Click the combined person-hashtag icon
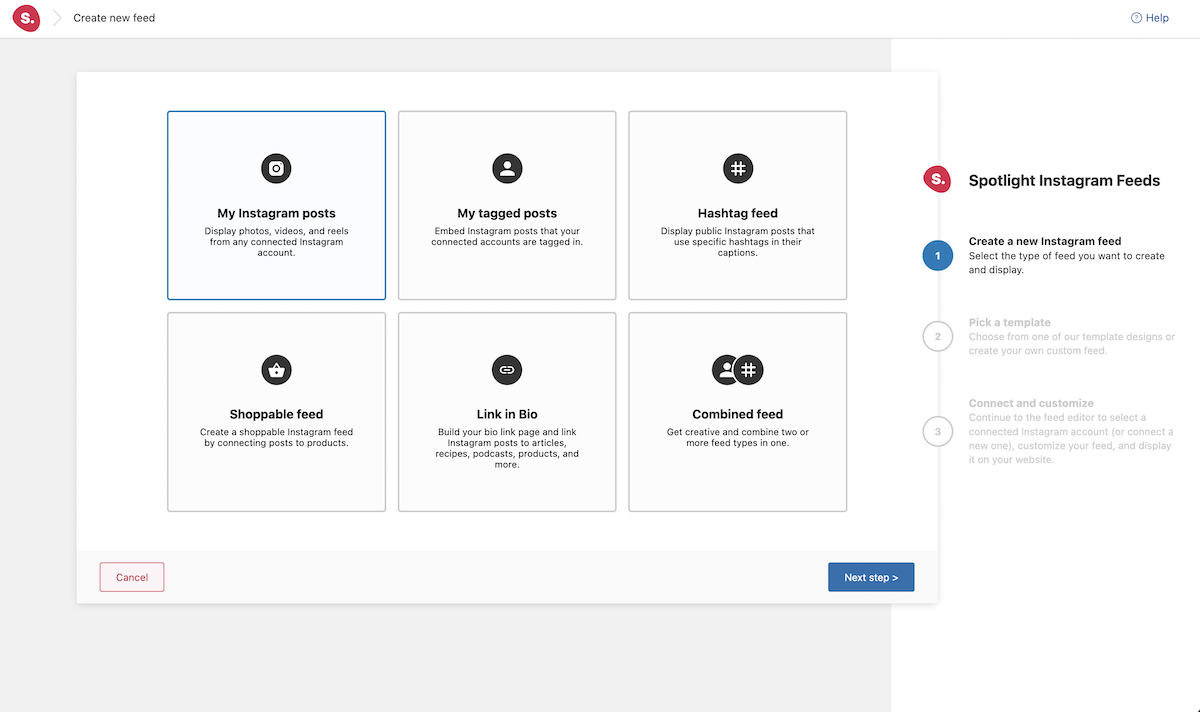The height and width of the screenshot is (712, 1200). click(x=738, y=370)
